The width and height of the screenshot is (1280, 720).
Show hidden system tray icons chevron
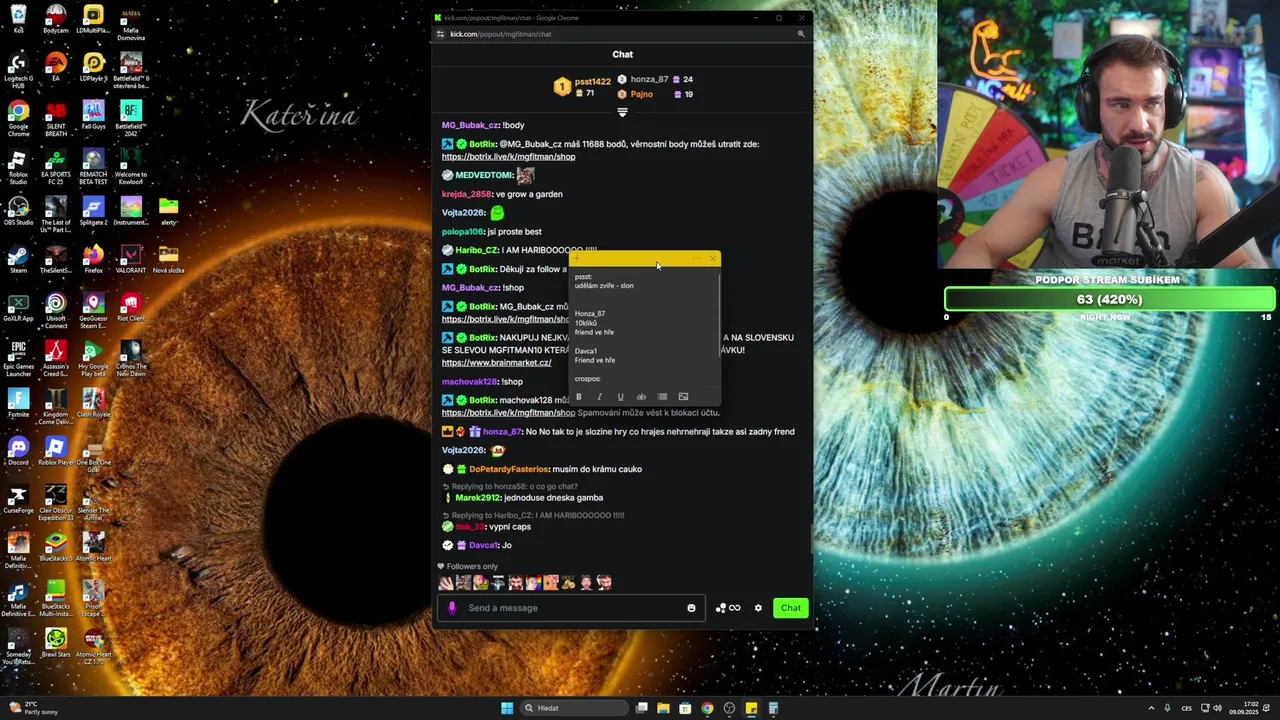(x=1150, y=708)
